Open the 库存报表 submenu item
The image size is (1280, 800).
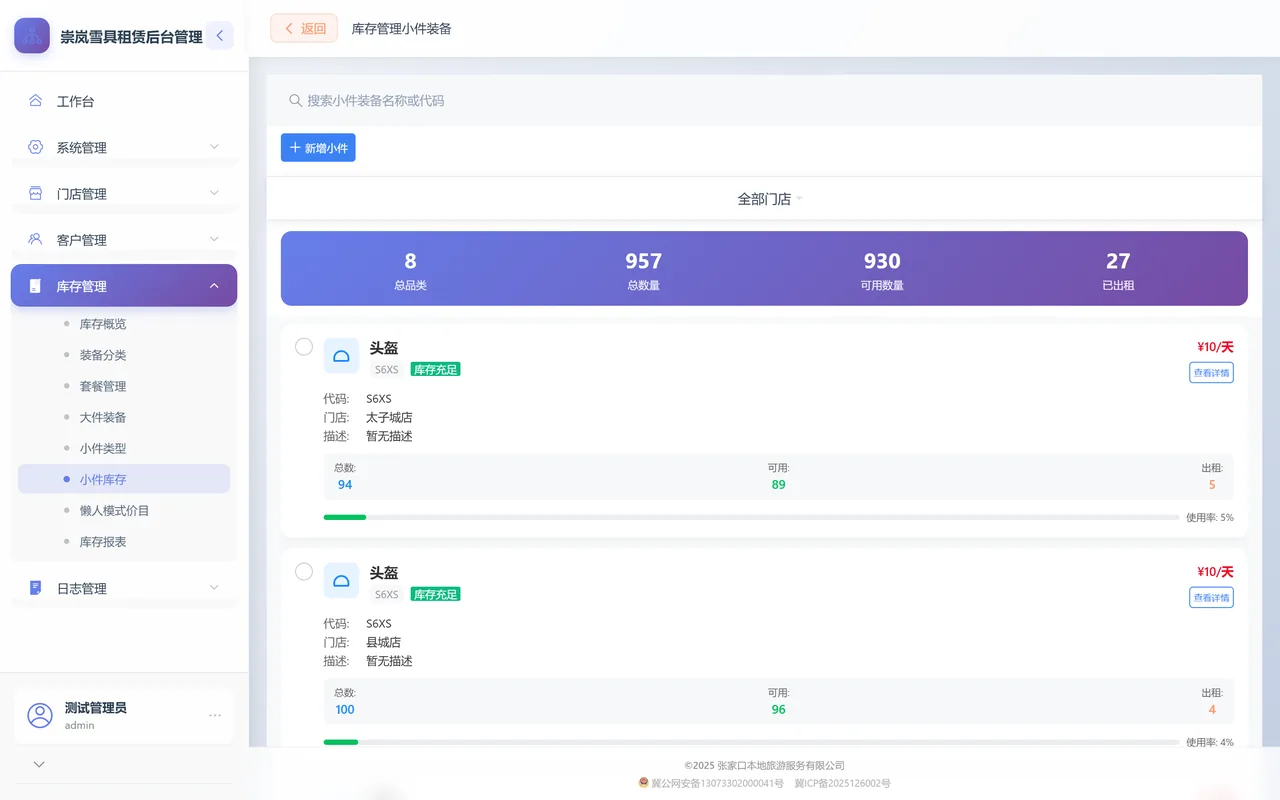pyautogui.click(x=124, y=541)
